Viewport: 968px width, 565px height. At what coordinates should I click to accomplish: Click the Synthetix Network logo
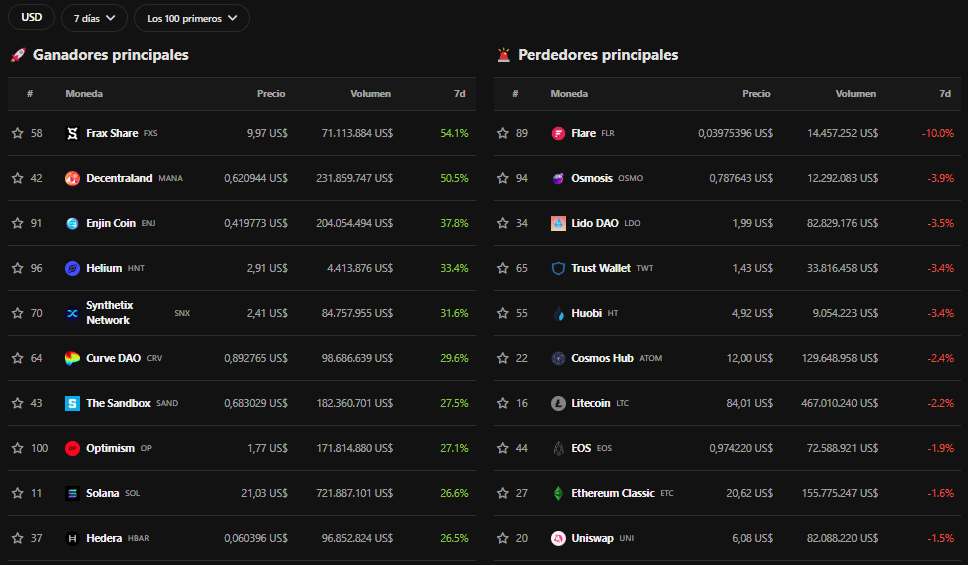72,314
